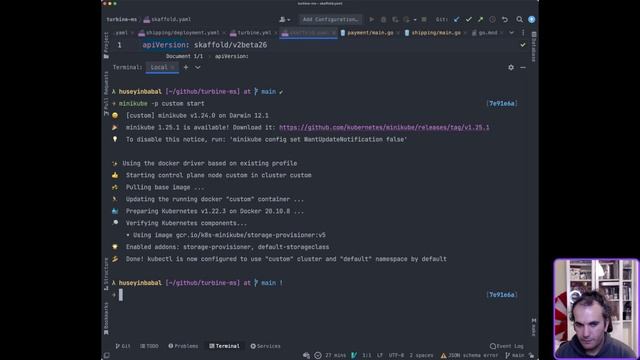The image size is (640, 360).
Task: Click the skaffold.yaml breadcrumb in the navigation bar
Action: click(x=167, y=19)
